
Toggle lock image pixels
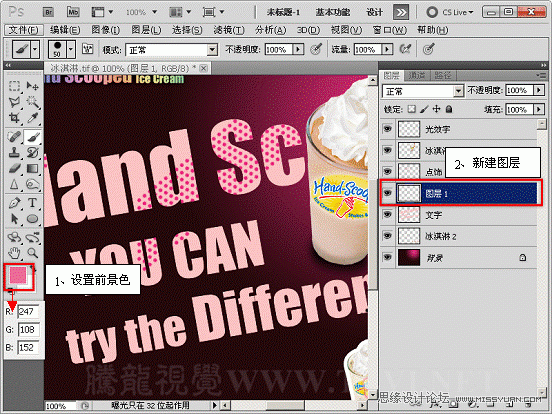tap(424, 109)
